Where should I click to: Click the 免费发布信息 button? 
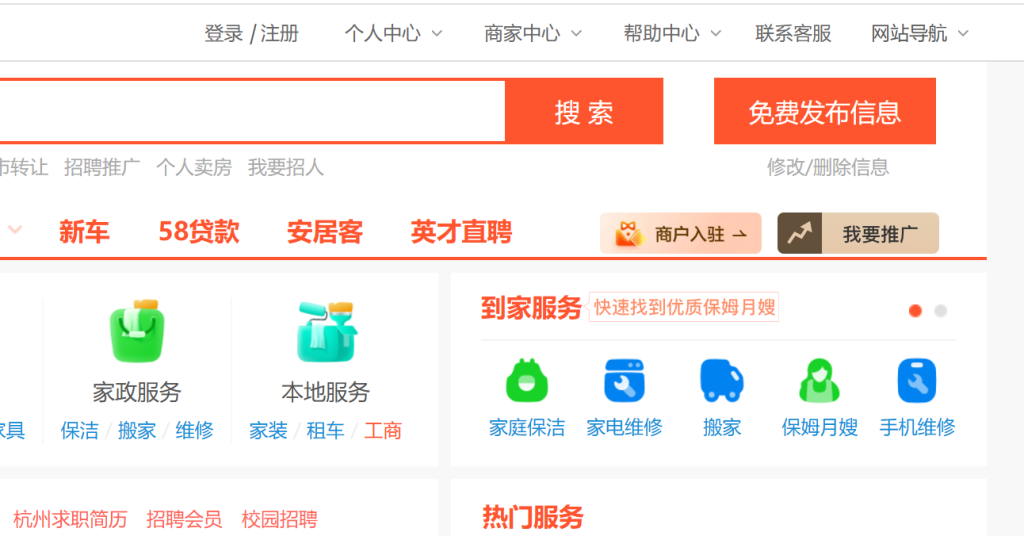point(825,111)
